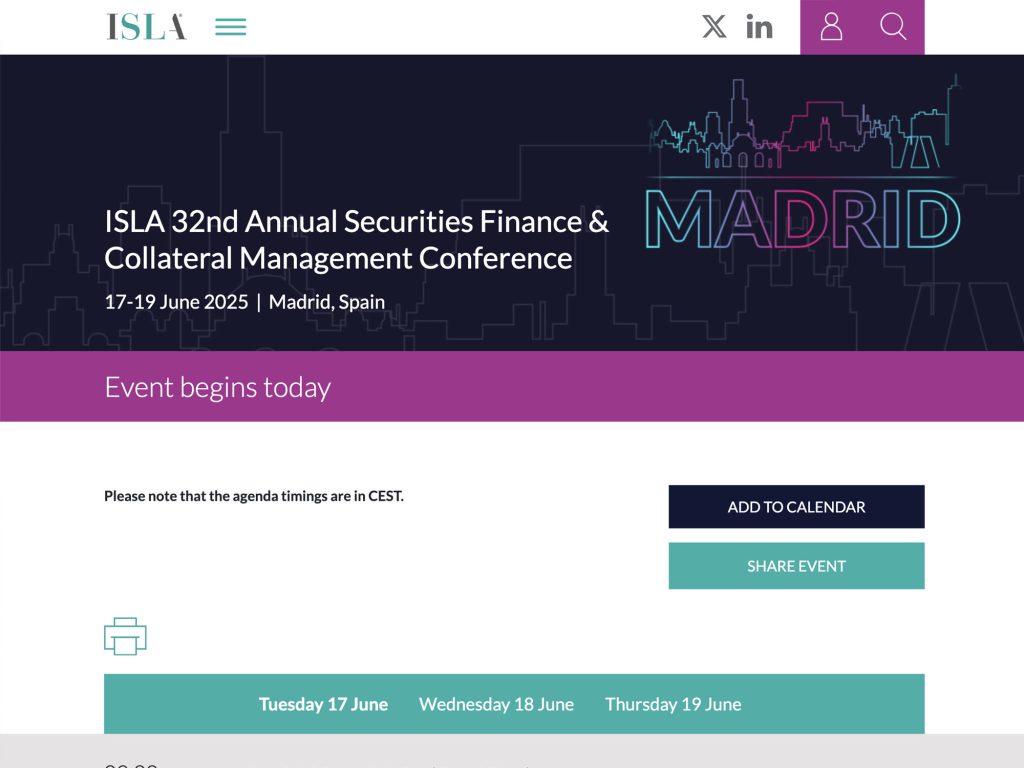Click the magnifier search area
Screen dimensions: 1024x768
893,27
